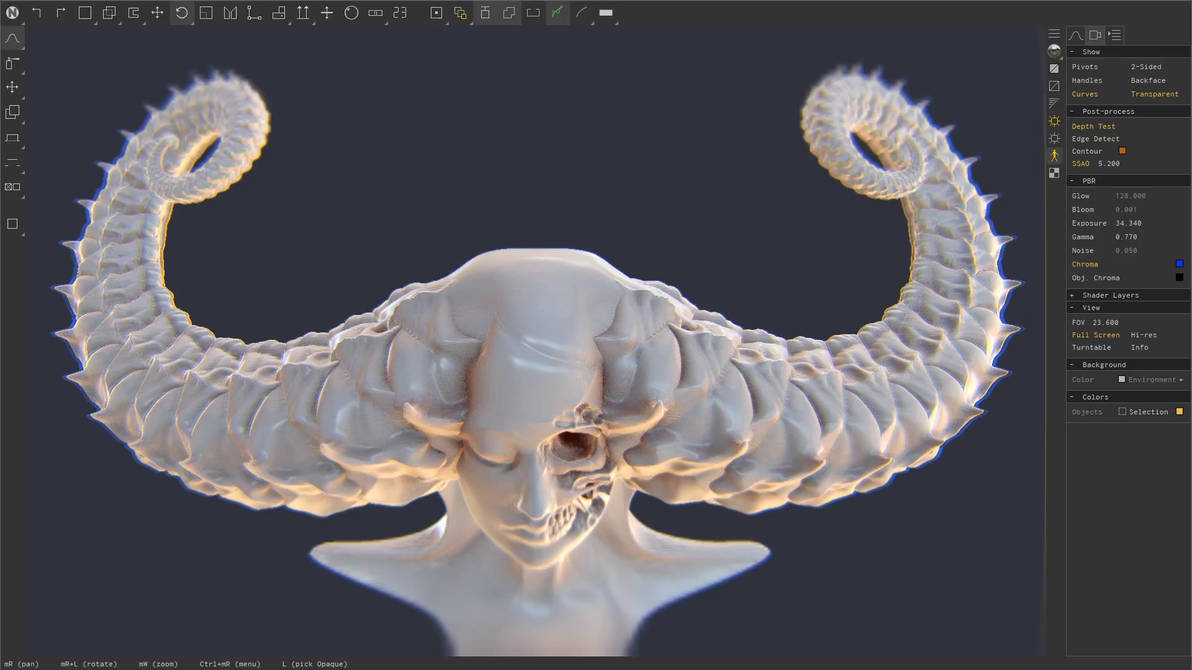Expand the Shader Layers section
This screenshot has width=1192, height=670.
tap(1128, 295)
